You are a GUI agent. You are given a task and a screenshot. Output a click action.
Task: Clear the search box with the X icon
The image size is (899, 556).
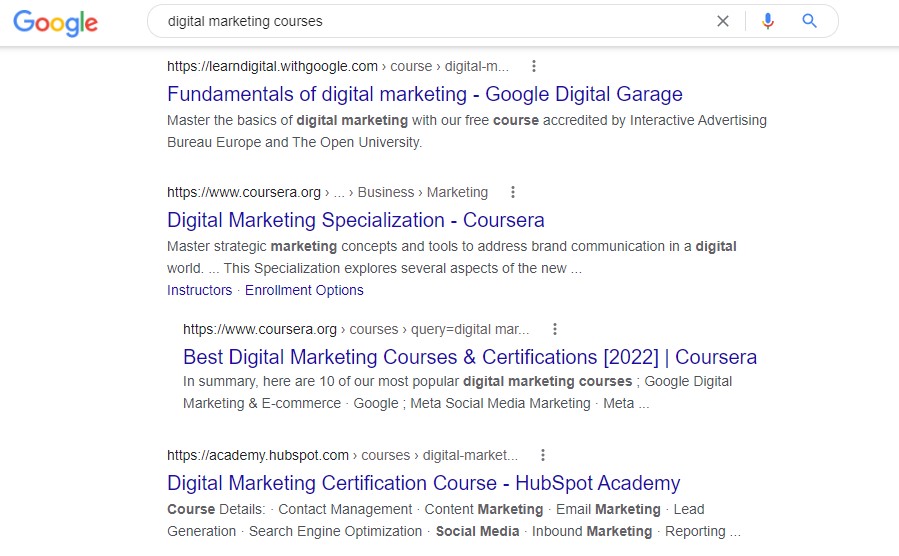coord(722,21)
